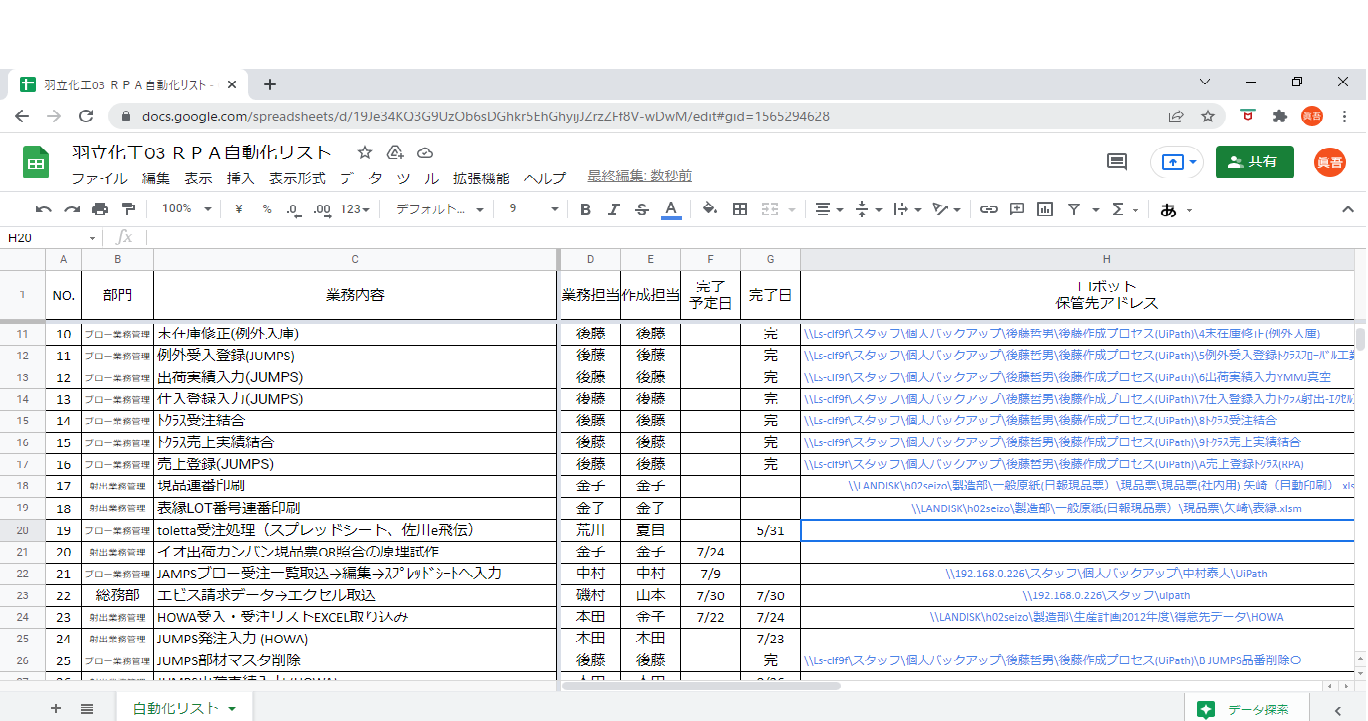This screenshot has height=721, width=1368.
Task: Open the 表示形式 menu
Action: coord(297,179)
